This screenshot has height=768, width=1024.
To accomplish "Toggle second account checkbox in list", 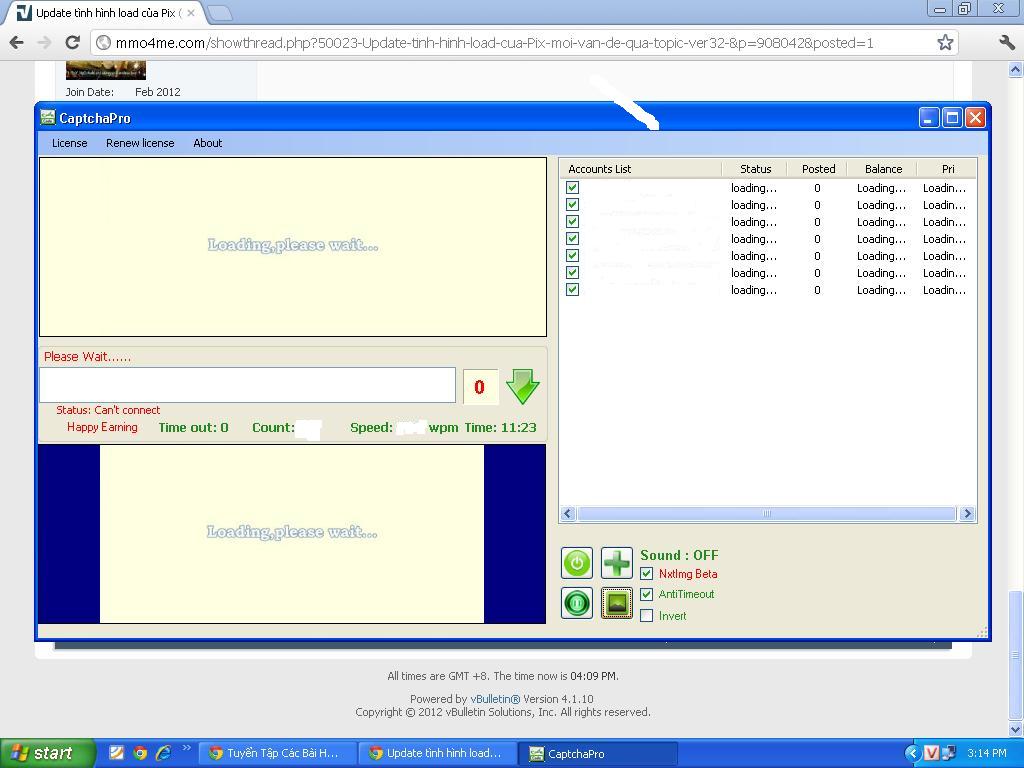I will [572, 204].
